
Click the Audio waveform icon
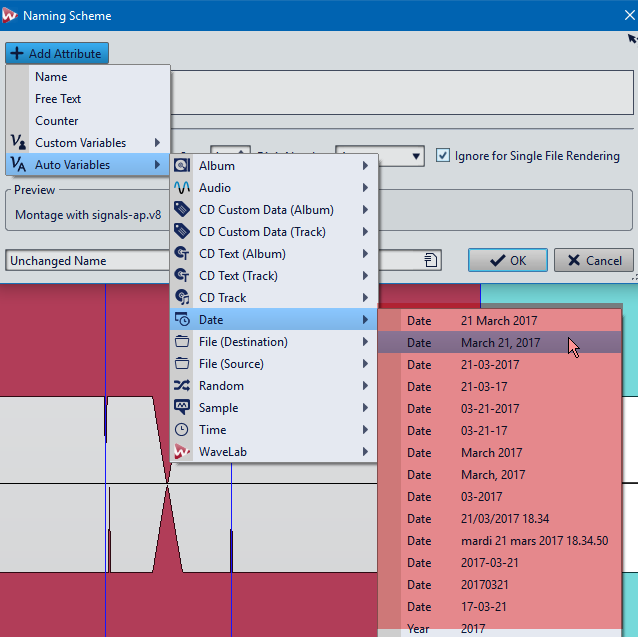pyautogui.click(x=181, y=188)
